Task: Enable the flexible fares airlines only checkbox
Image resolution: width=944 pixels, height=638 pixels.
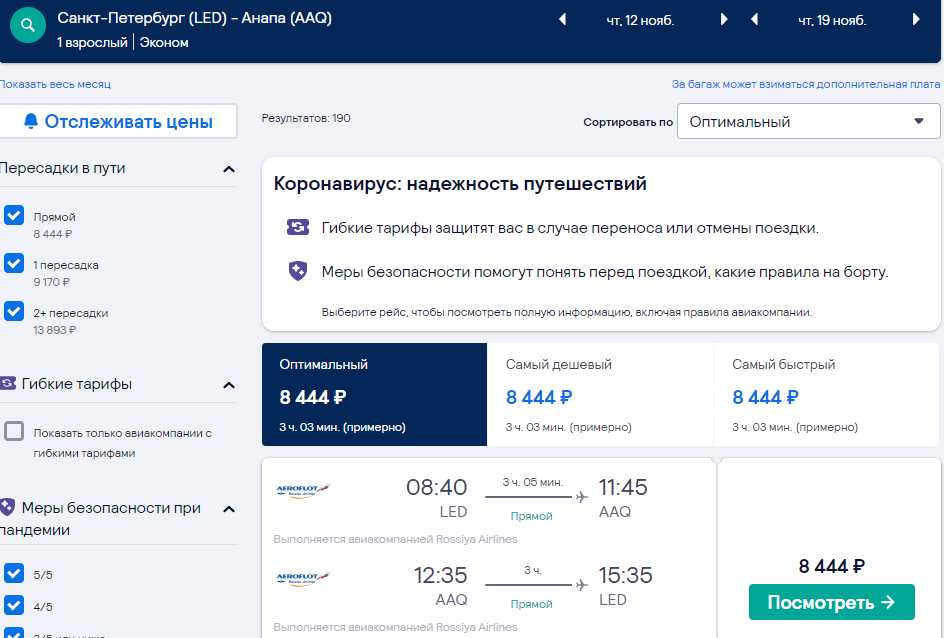Action: (x=14, y=432)
